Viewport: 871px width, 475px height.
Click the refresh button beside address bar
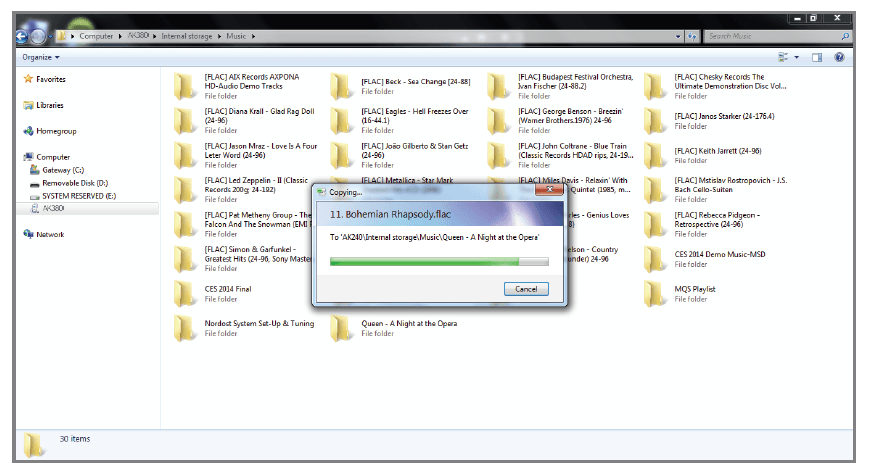(x=691, y=36)
